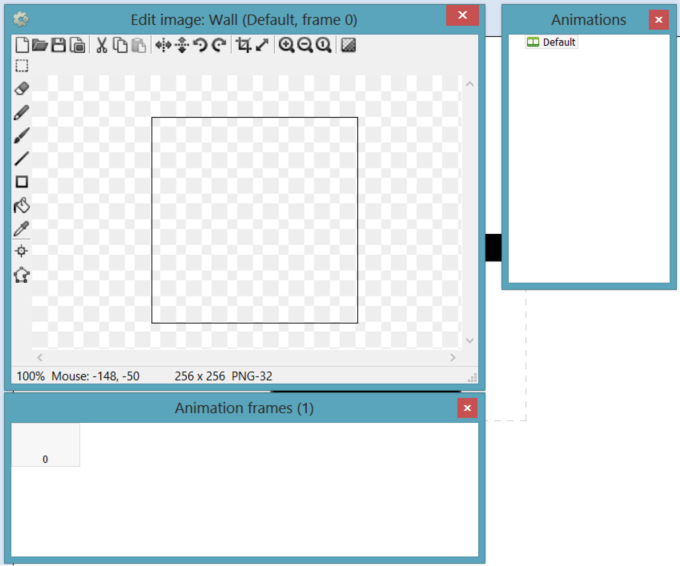Click the window resize grip in status bar
This screenshot has height=566, width=680.
click(x=472, y=378)
